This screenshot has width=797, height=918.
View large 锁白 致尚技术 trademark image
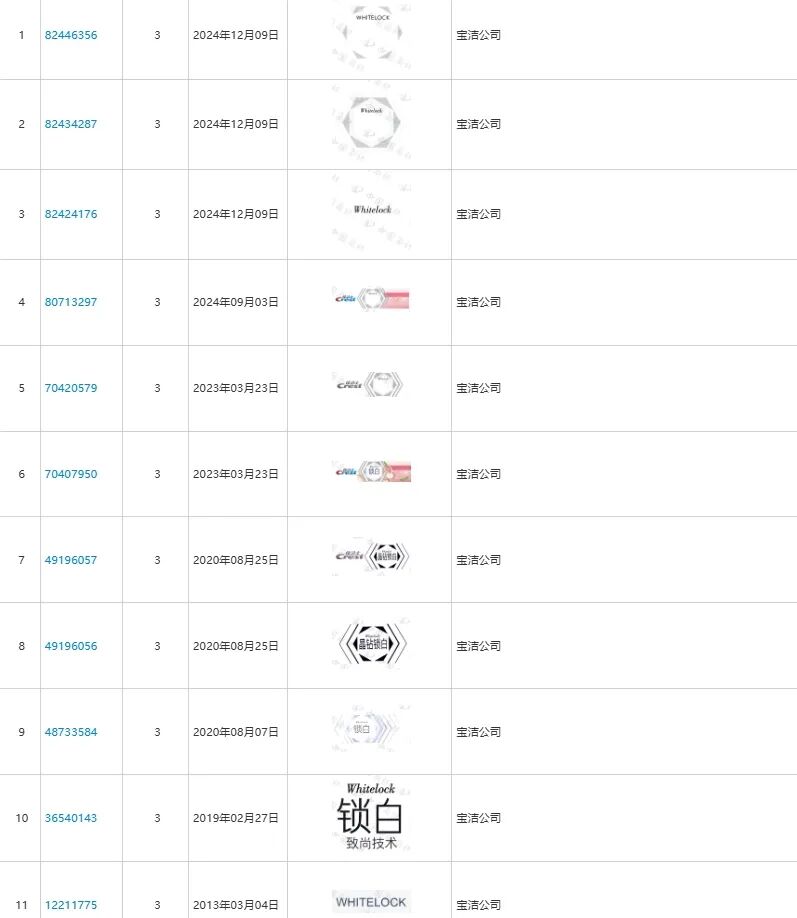point(370,817)
